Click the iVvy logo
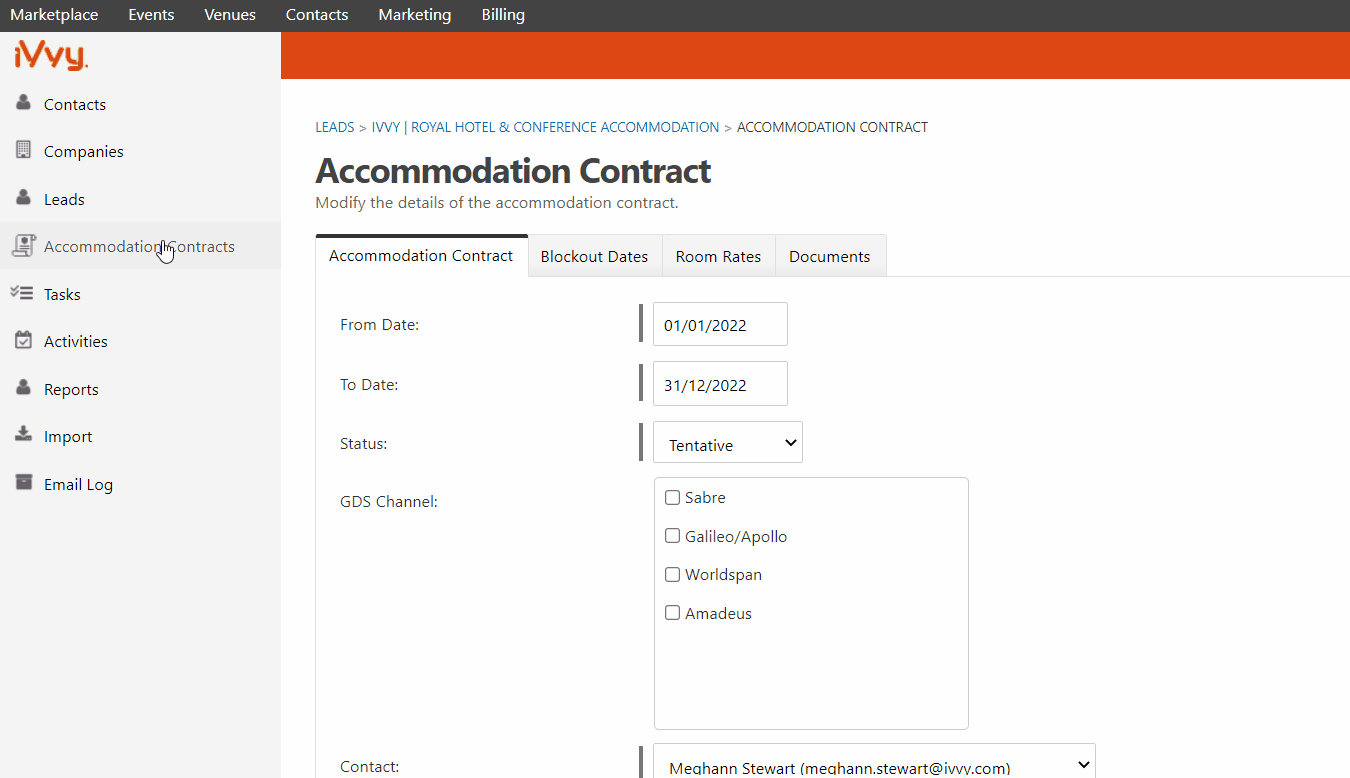This screenshot has width=1350, height=778. (51, 55)
